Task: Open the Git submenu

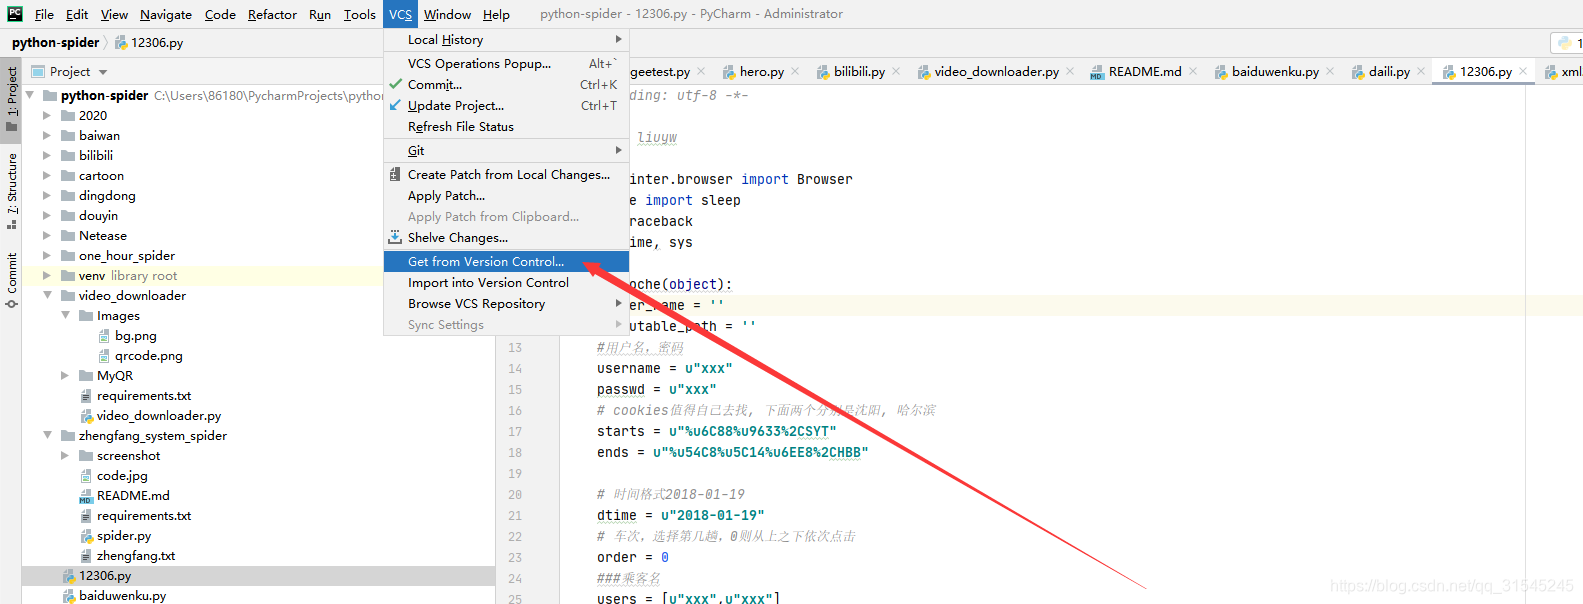Action: coord(506,150)
